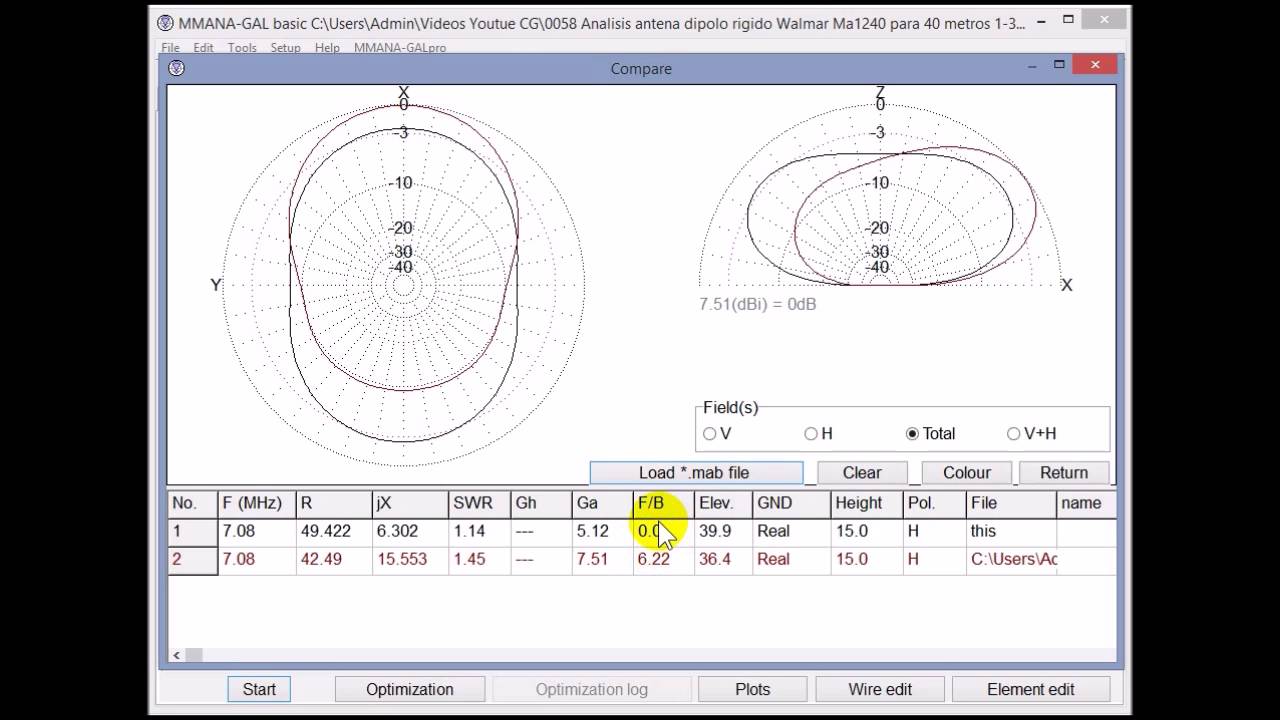1280x720 pixels.
Task: Click the Elev. value 36.4
Action: pyautogui.click(x=715, y=559)
